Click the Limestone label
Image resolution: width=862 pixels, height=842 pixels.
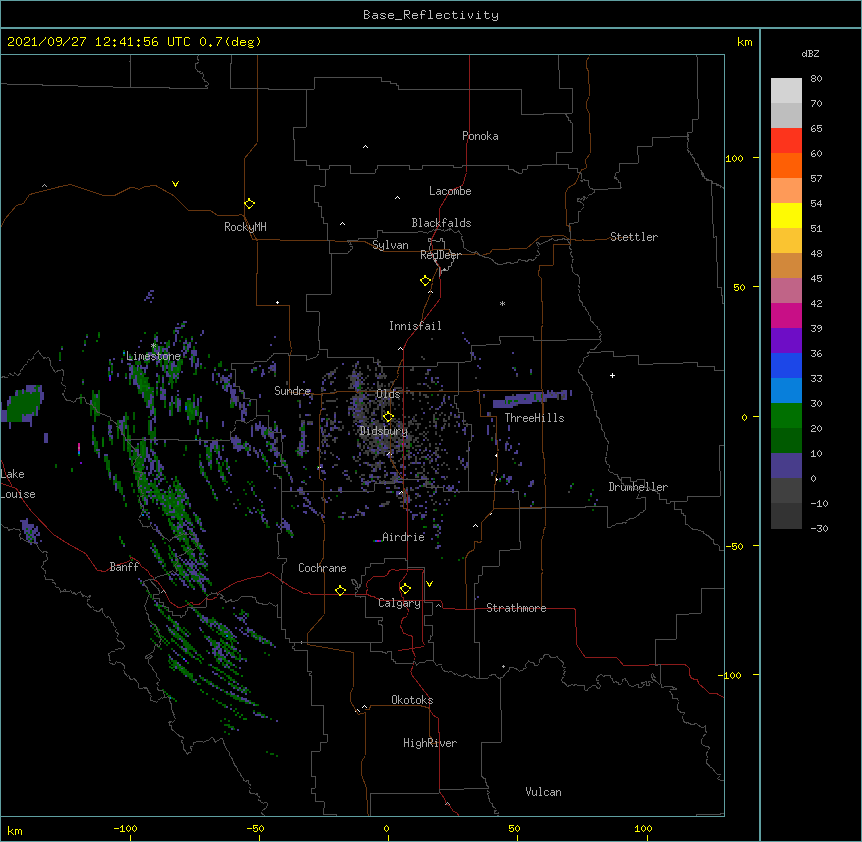[x=153, y=356]
